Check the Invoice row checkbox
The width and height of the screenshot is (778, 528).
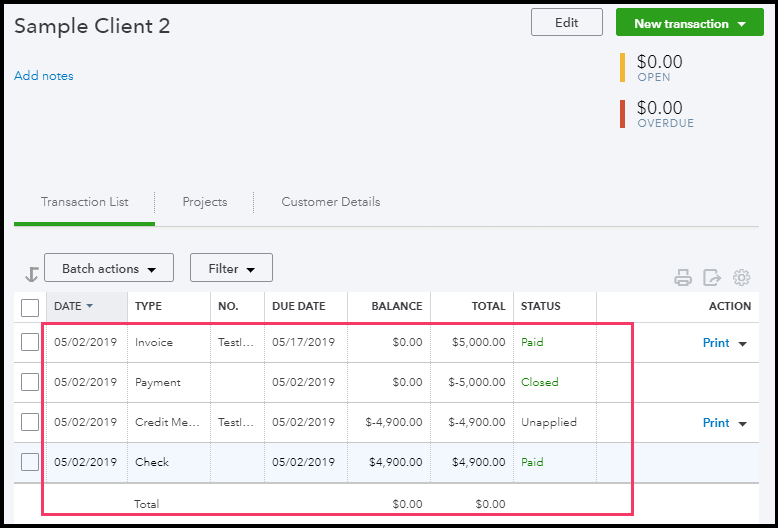click(x=30, y=342)
